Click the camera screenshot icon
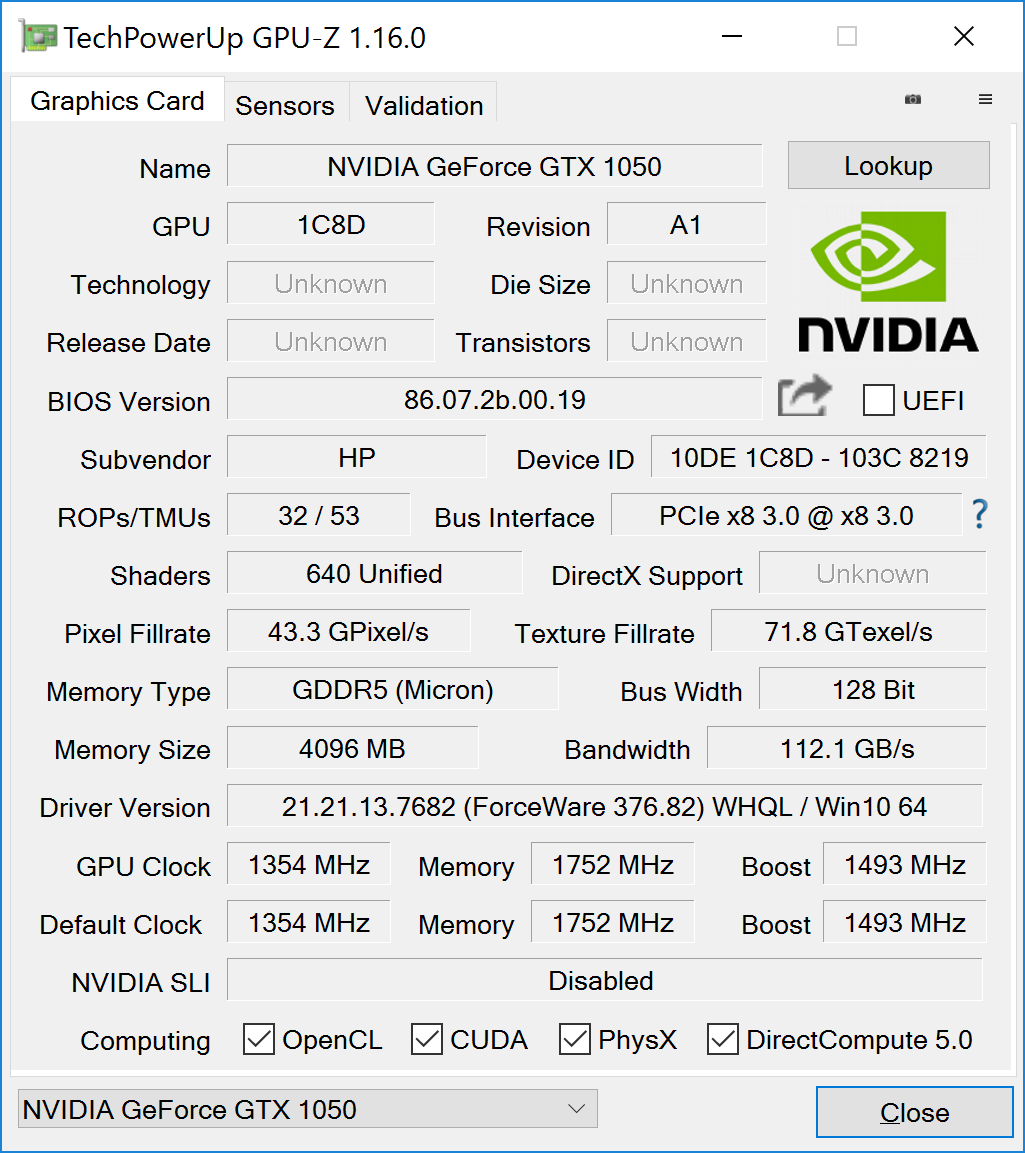Screen dimensions: 1025x1153 pos(912,99)
